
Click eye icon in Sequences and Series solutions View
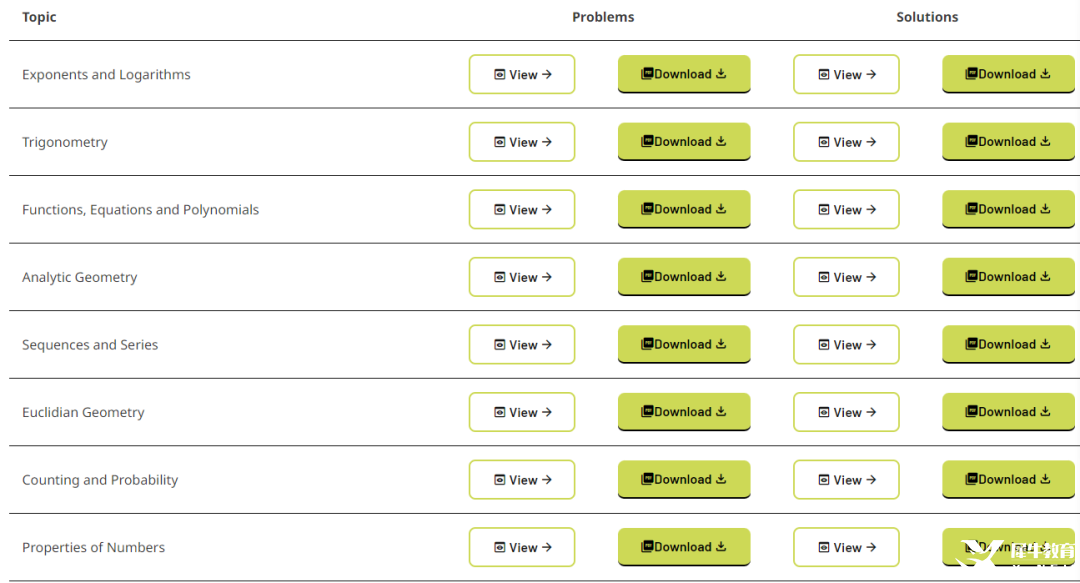pos(824,345)
